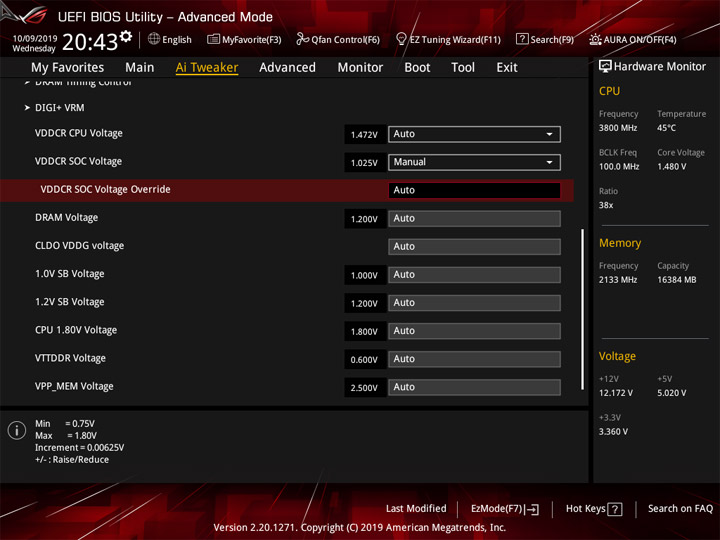Open MyFavorite(F3) list icon
The image size is (720, 540).
pyautogui.click(x=213, y=39)
